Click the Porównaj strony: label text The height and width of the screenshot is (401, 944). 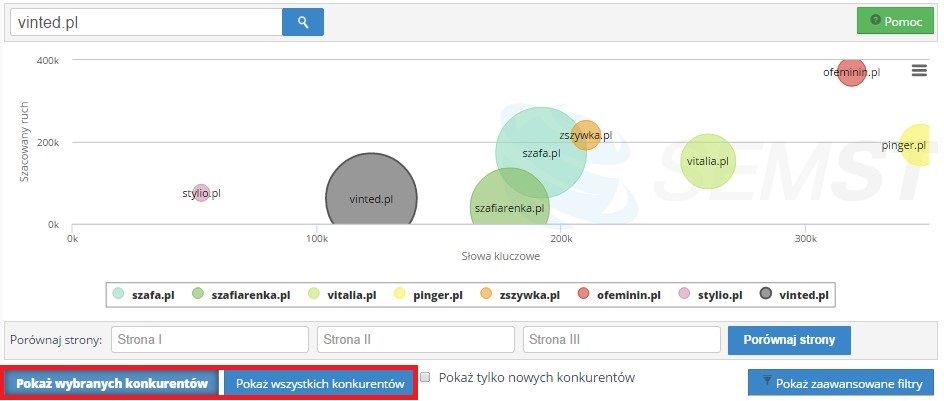tap(57, 340)
